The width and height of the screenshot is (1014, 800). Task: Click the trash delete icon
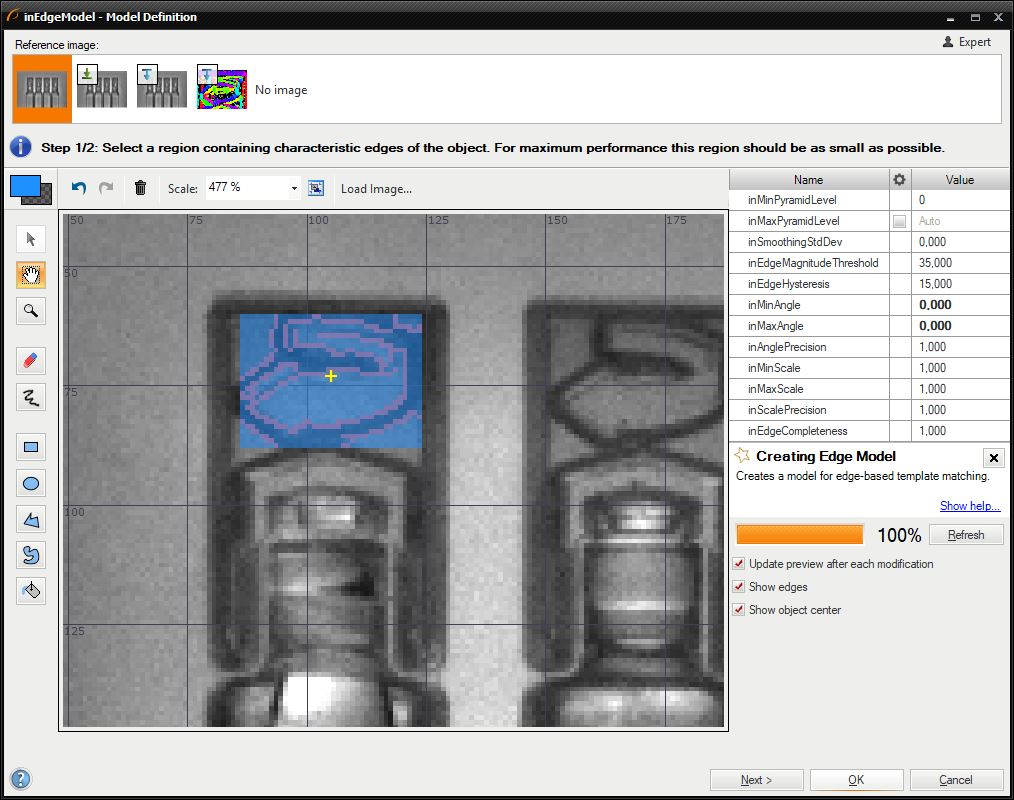[140, 188]
